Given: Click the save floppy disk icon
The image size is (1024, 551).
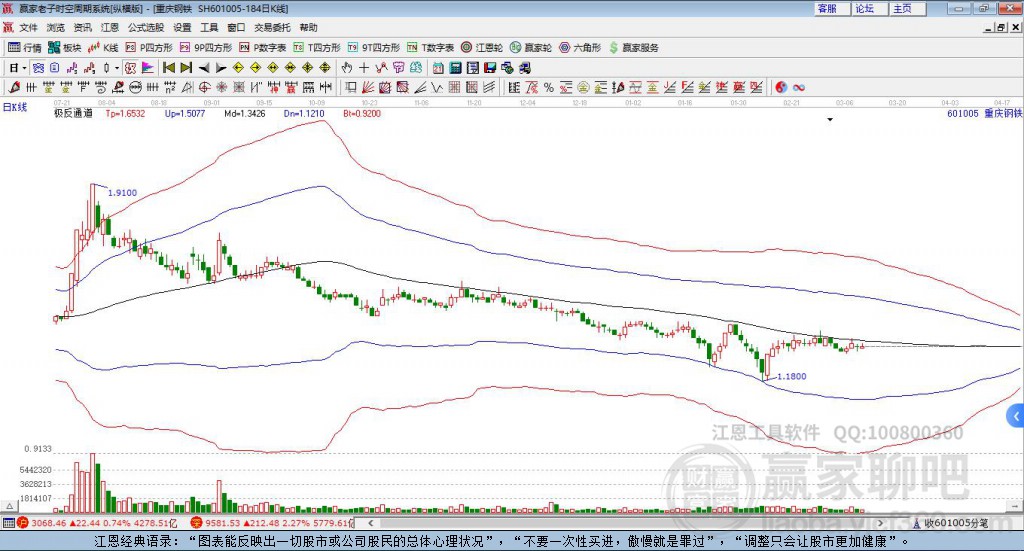Looking at the screenshot, I should tap(490, 68).
